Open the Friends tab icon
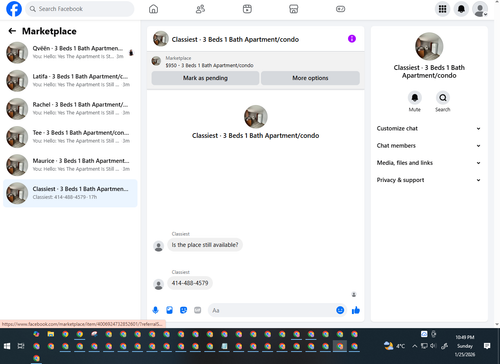 200,9
